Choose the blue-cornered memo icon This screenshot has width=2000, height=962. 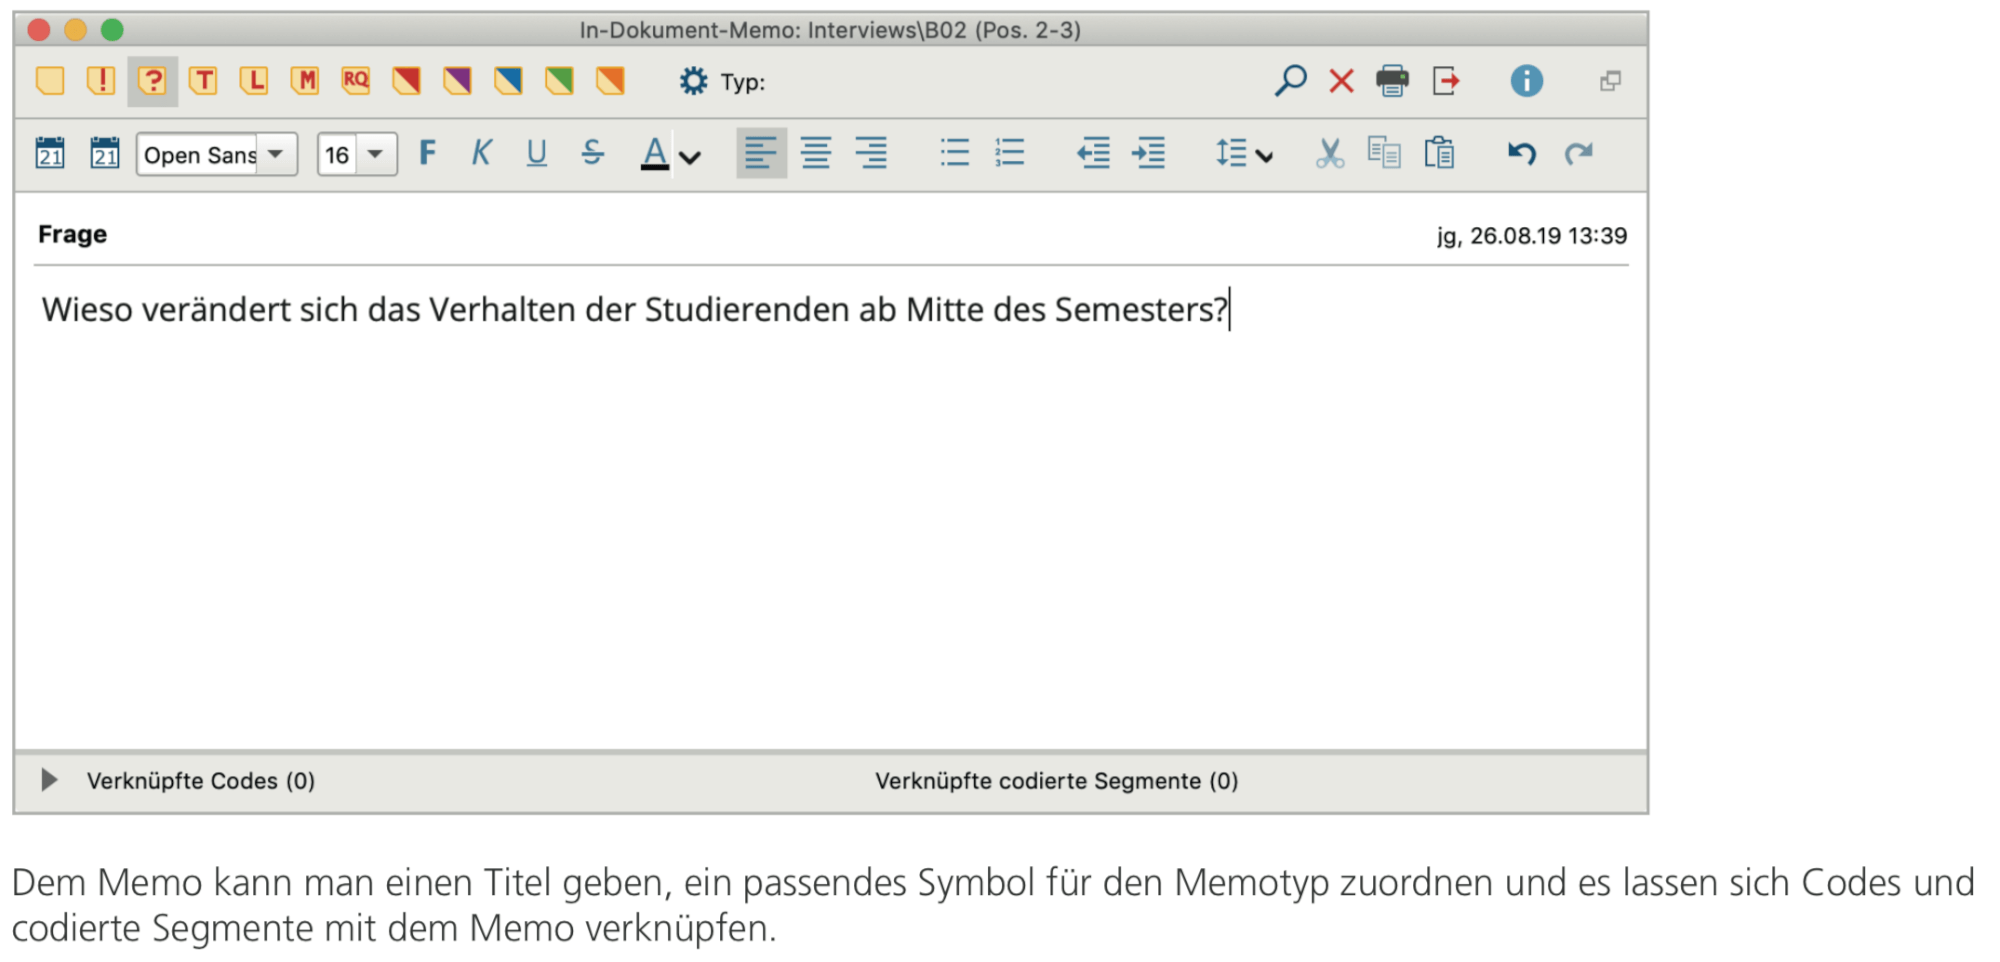(x=508, y=81)
